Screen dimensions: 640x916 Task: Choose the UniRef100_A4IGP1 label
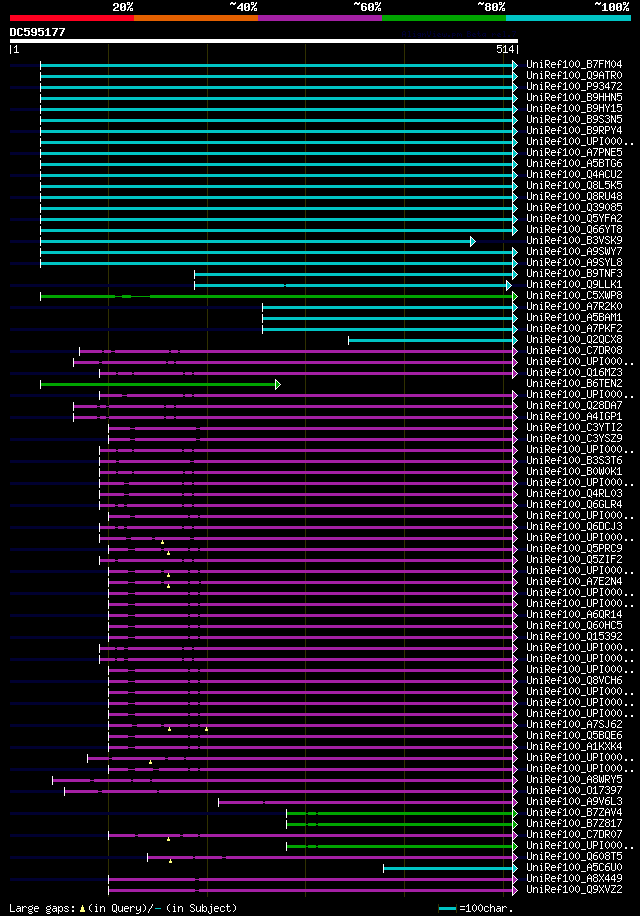point(574,417)
